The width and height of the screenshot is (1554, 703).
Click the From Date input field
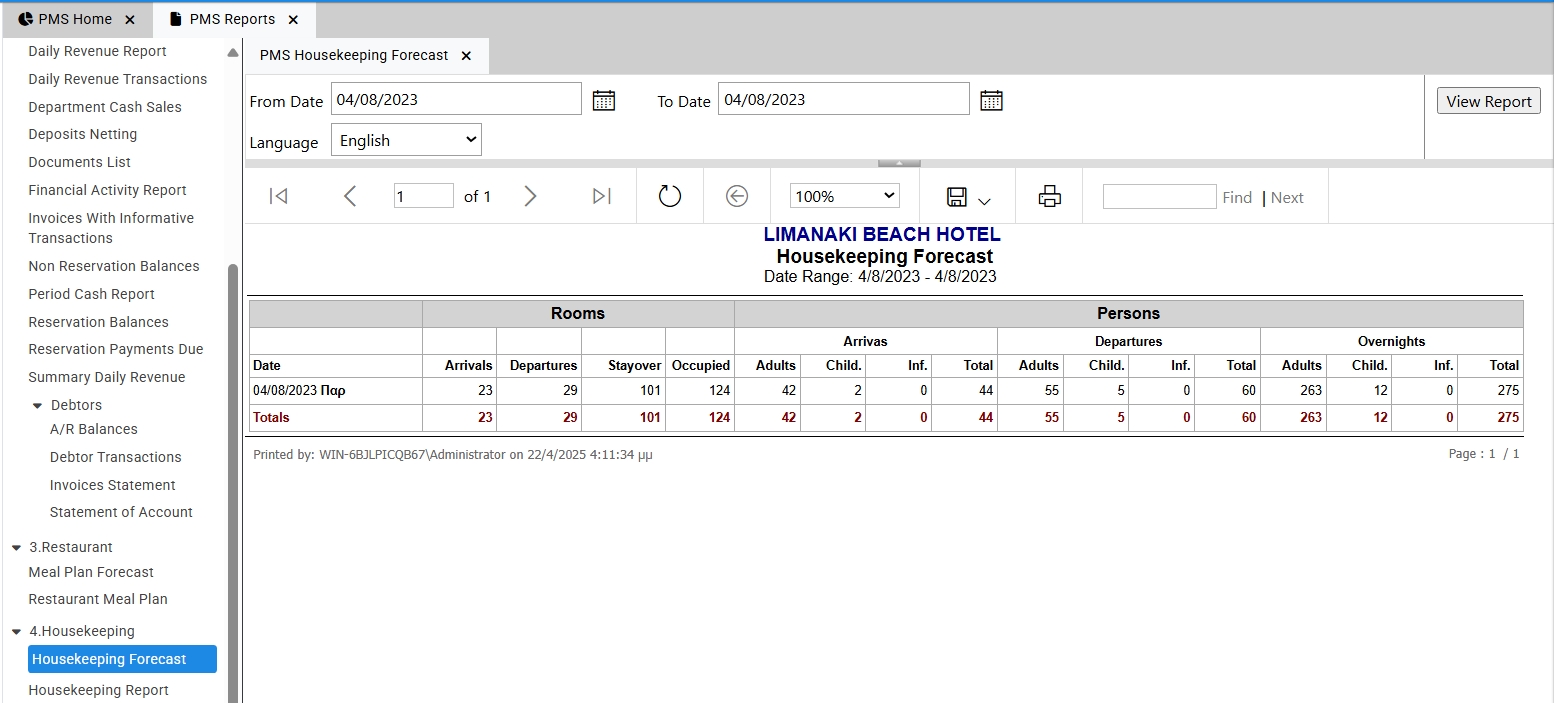[456, 99]
